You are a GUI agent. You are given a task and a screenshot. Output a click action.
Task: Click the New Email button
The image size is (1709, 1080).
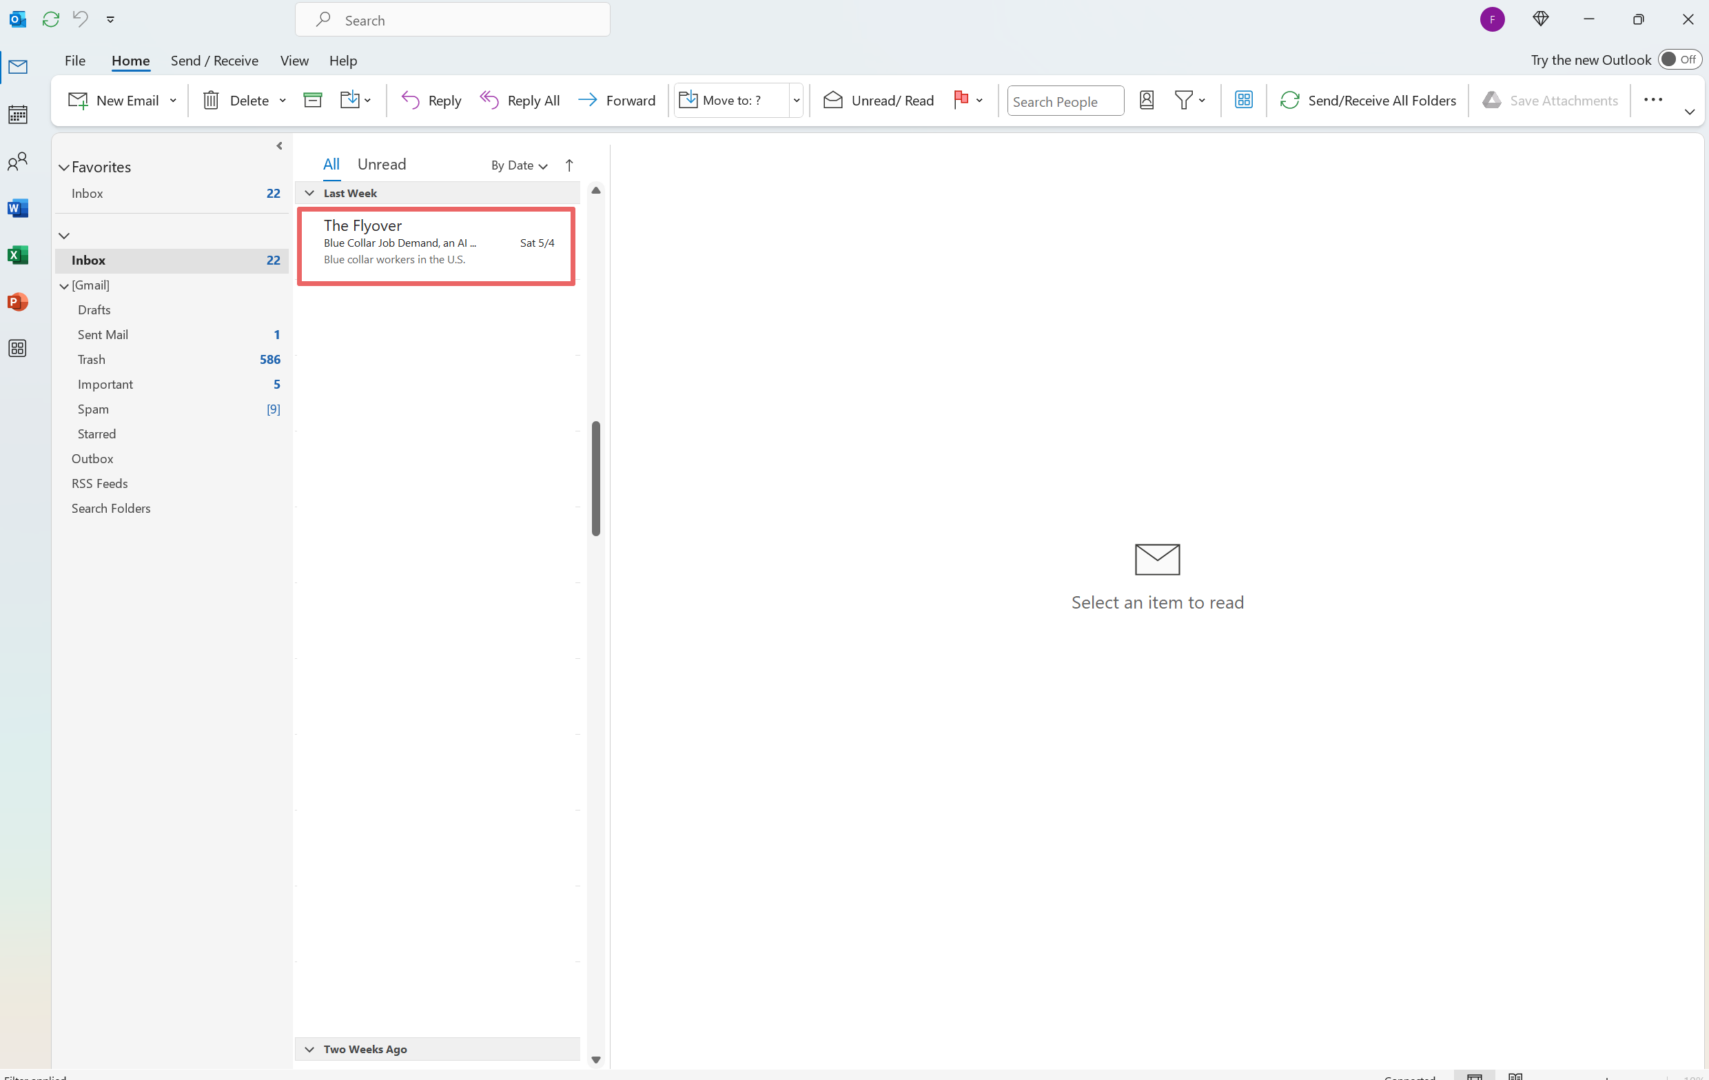pyautogui.click(x=113, y=100)
